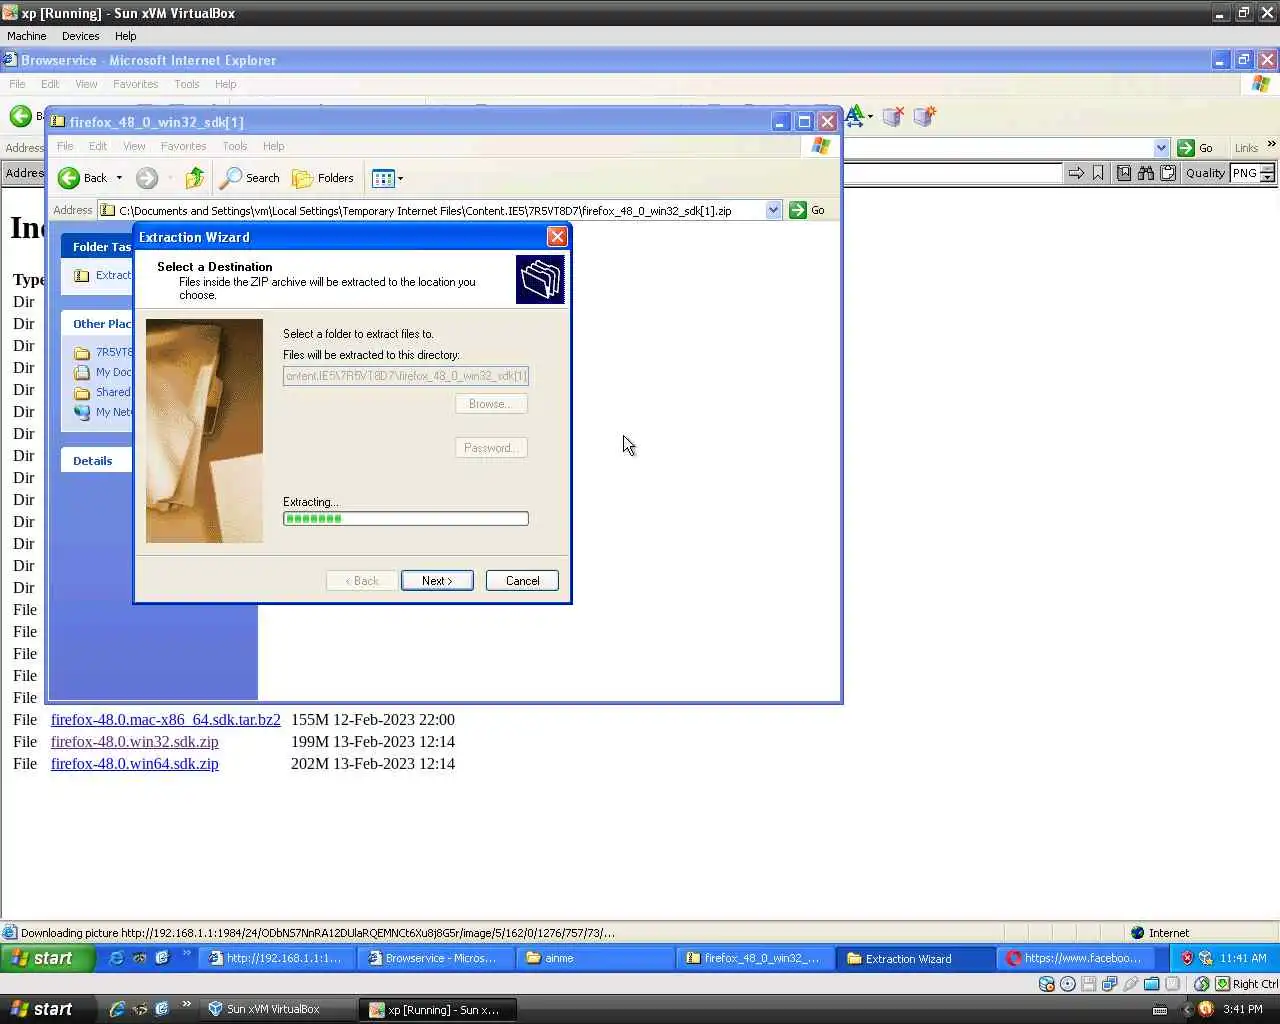Viewport: 1280px width, 1024px height.
Task: Expand the zip window address dropdown
Action: coord(773,210)
